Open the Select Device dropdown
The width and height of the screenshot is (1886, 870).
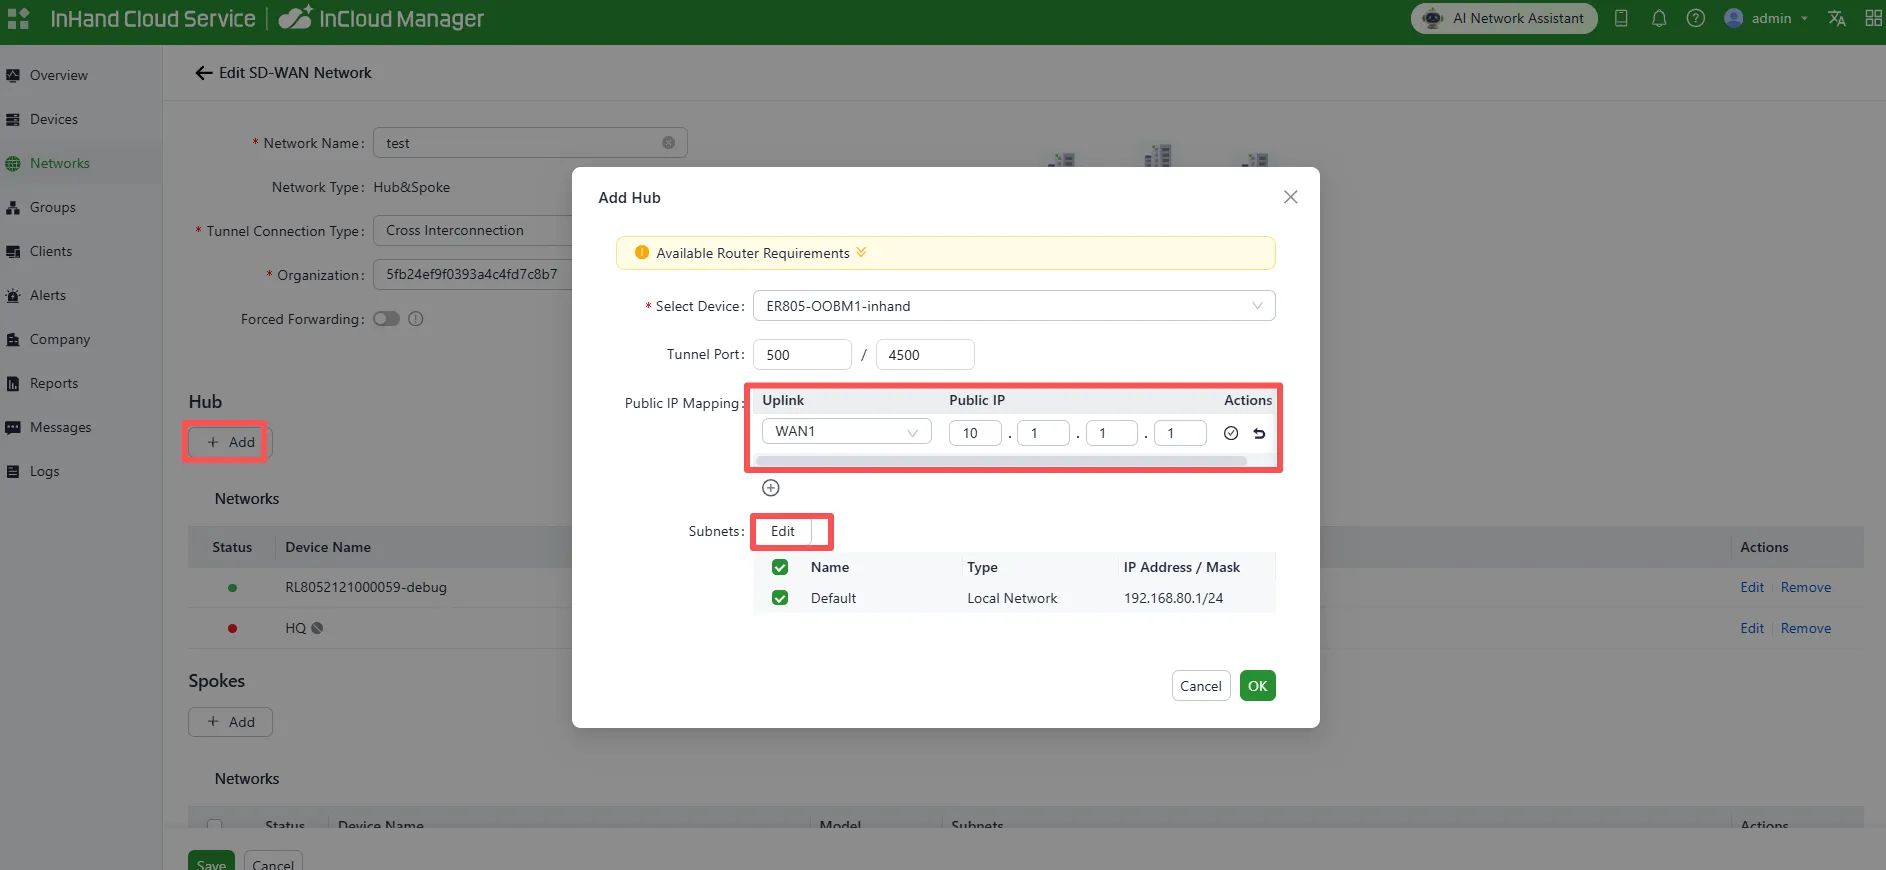(x=1013, y=306)
